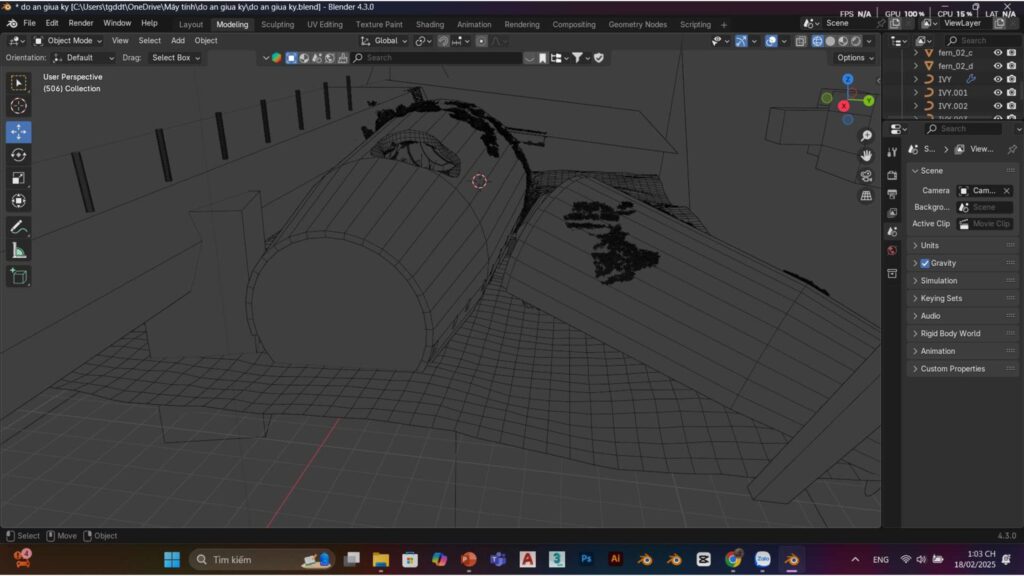The width and height of the screenshot is (1024, 576).
Task: Open the Render menu
Action: pyautogui.click(x=81, y=23)
